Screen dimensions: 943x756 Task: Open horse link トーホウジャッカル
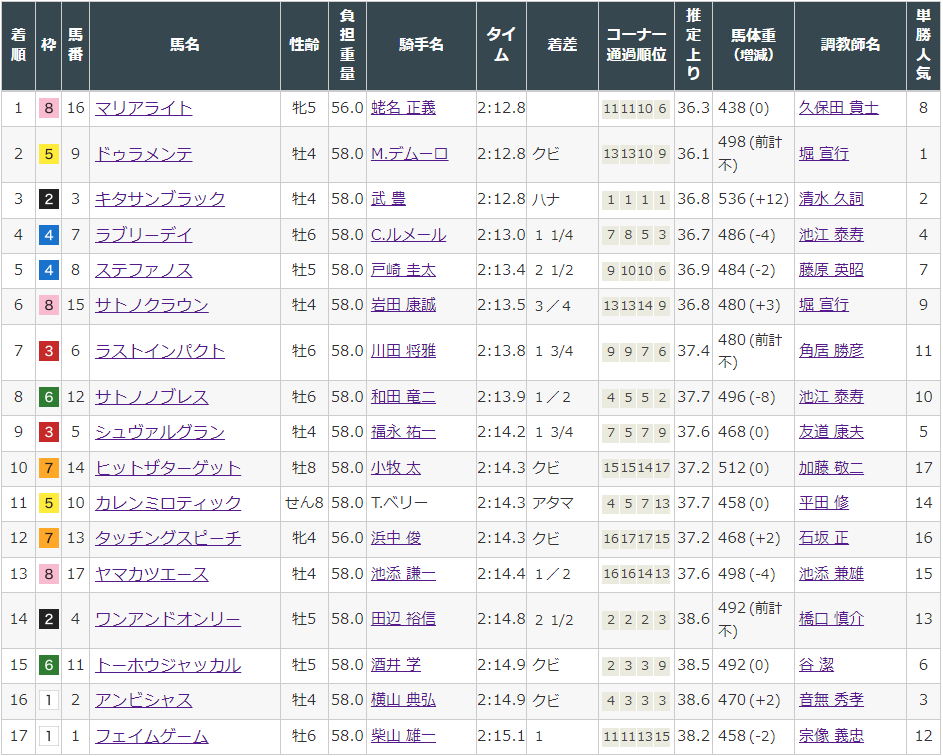168,665
